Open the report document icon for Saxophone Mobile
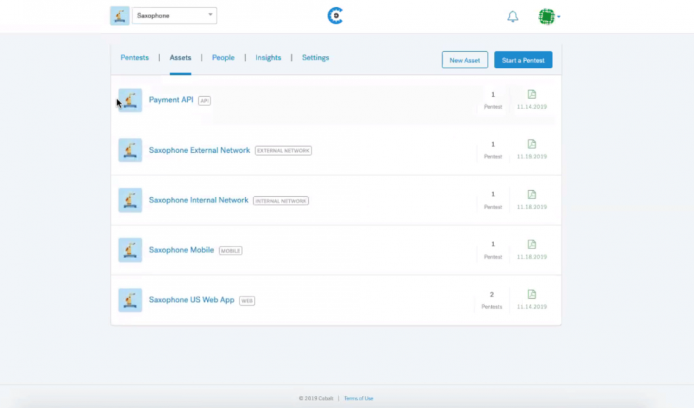 click(x=532, y=244)
